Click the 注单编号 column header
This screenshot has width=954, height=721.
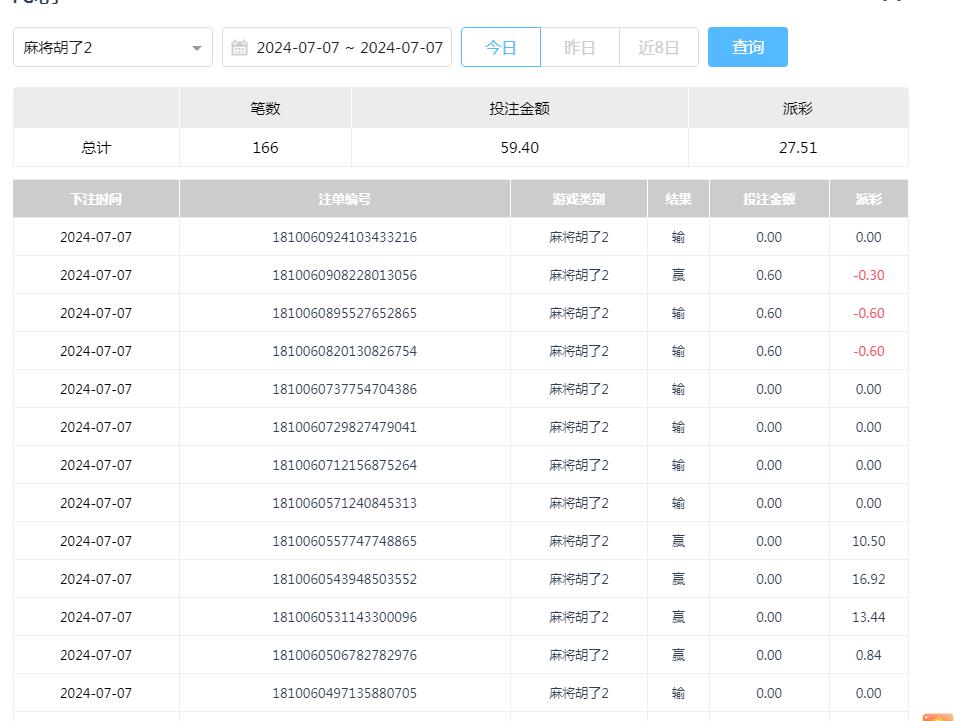click(343, 198)
